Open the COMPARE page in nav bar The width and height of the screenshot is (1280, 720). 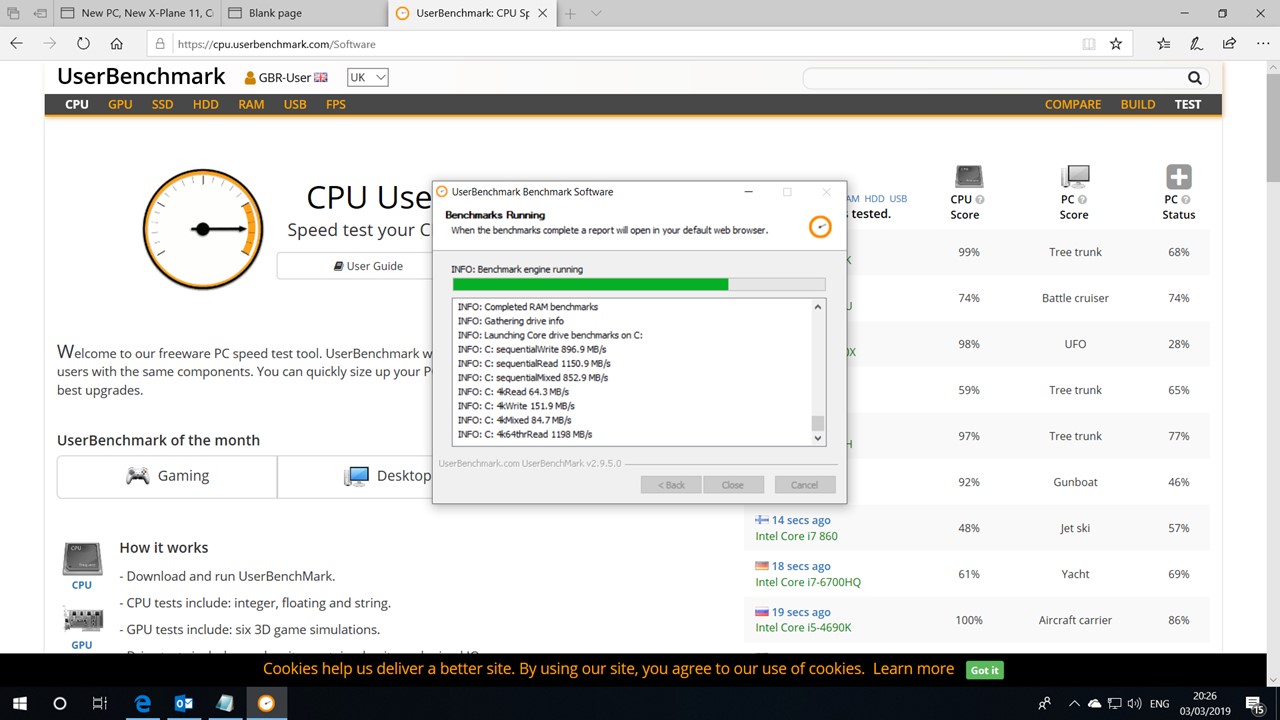coord(1073,104)
